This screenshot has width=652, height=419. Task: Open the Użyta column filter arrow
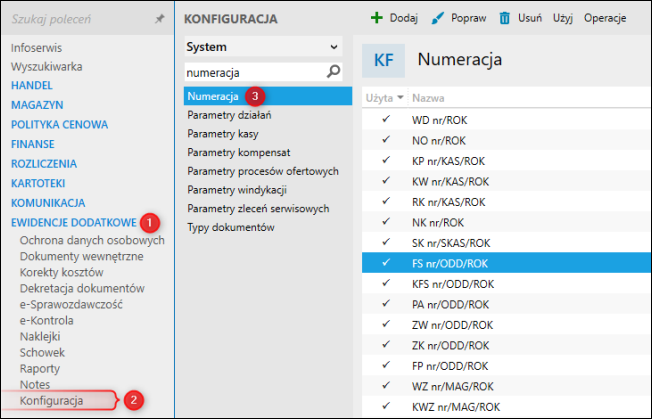pyautogui.click(x=400, y=98)
